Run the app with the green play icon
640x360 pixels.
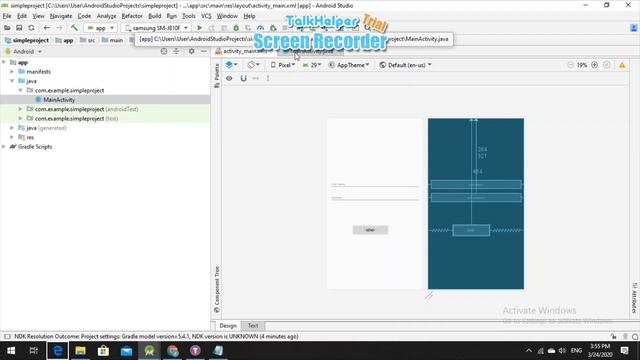200,28
